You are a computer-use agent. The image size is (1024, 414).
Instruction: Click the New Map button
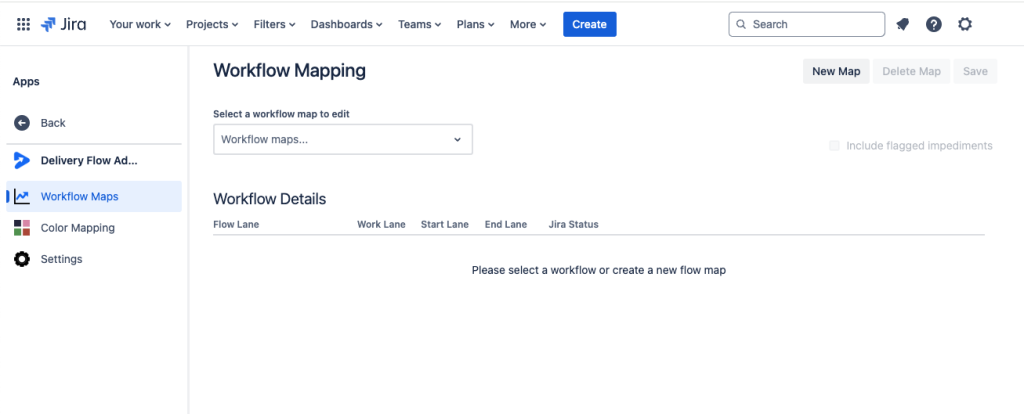coord(836,71)
